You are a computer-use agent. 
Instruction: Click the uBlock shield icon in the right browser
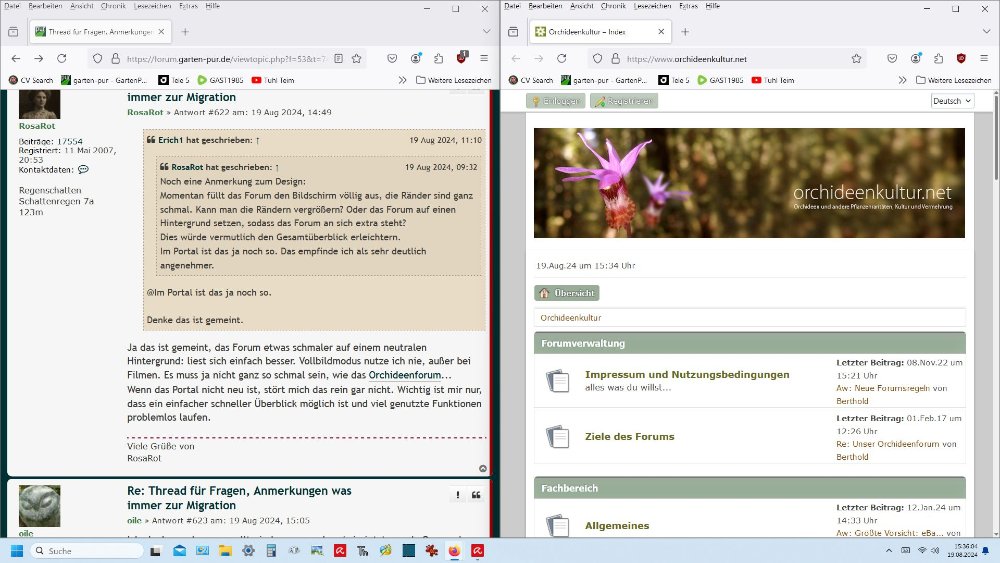[x=961, y=58]
